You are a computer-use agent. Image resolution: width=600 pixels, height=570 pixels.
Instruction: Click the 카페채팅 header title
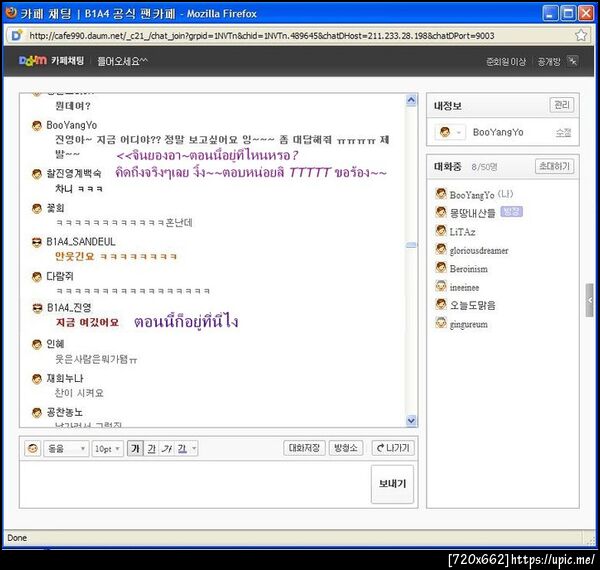(67, 60)
